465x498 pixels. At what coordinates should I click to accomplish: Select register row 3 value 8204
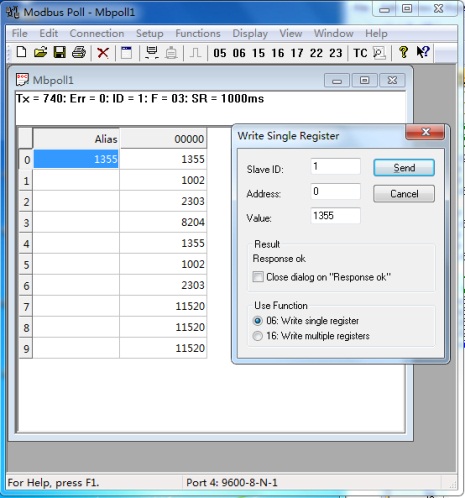[163, 222]
